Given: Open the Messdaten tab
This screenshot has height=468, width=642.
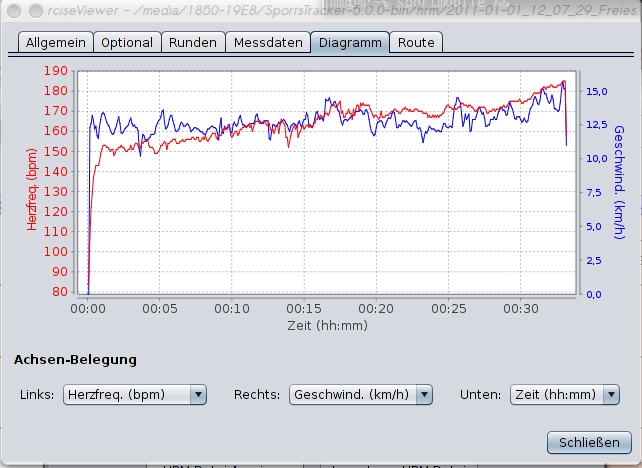Looking at the screenshot, I should 268,43.
